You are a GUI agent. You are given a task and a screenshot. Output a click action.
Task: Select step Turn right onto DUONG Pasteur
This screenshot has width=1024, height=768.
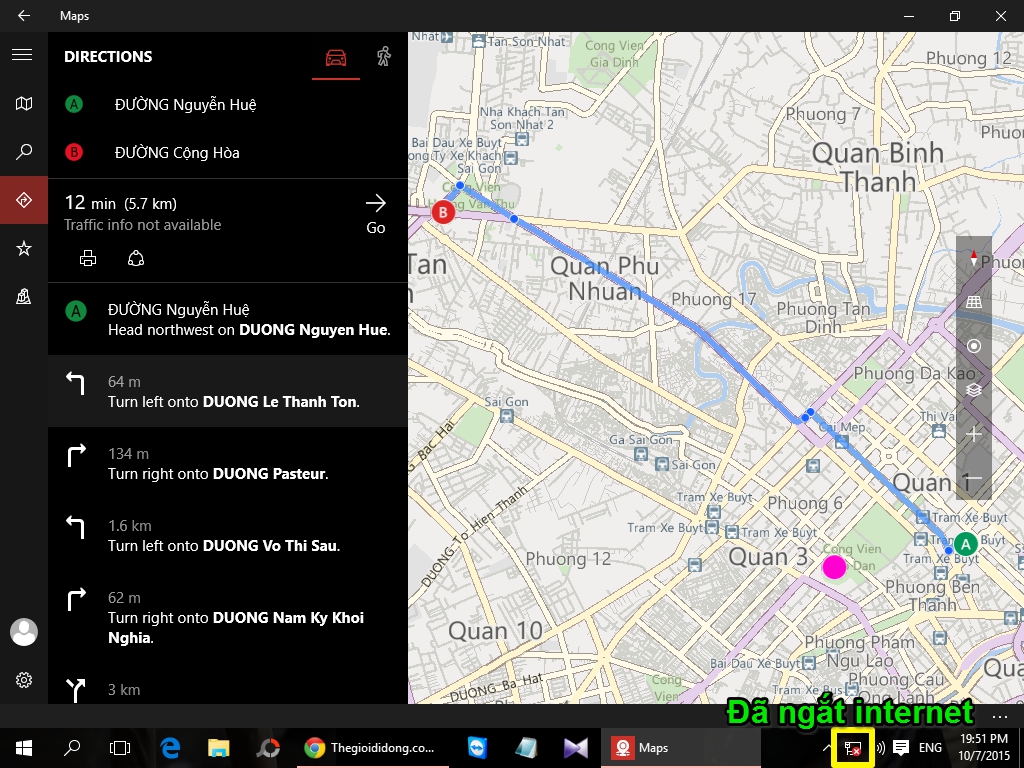point(228,463)
